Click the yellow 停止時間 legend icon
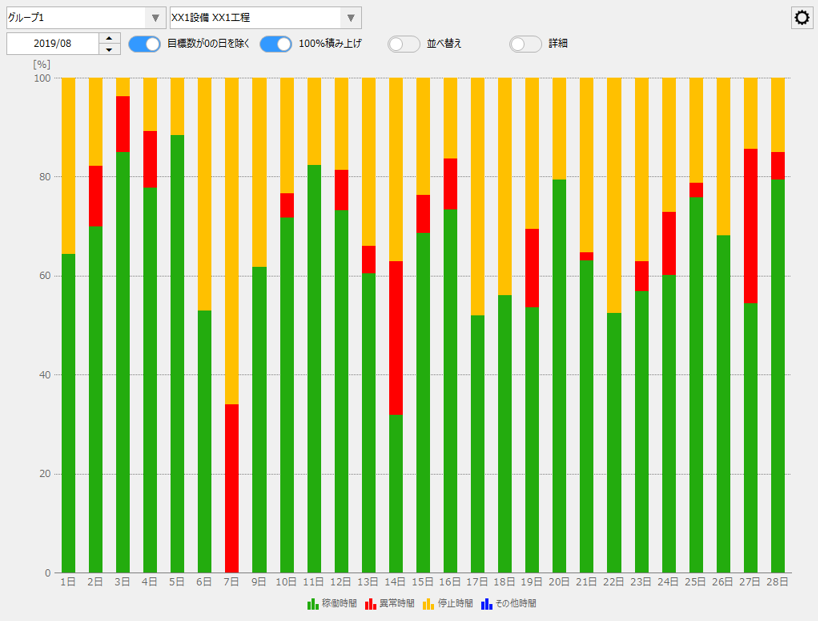 click(x=428, y=605)
